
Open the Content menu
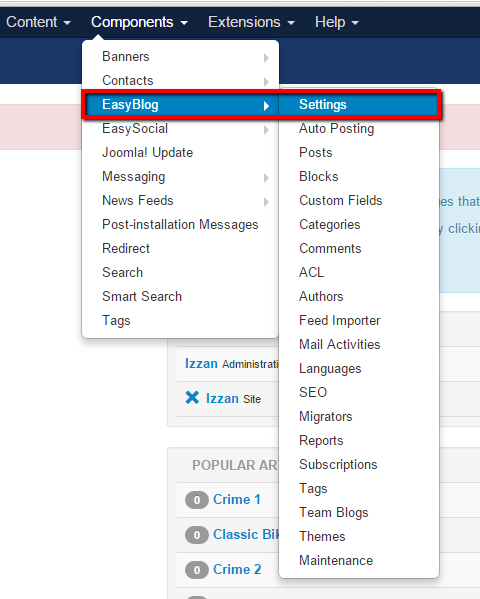pos(38,22)
